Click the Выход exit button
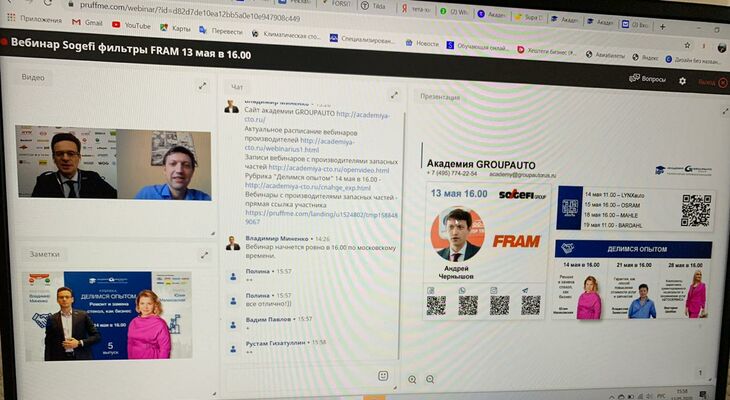The image size is (730, 400). [712, 82]
